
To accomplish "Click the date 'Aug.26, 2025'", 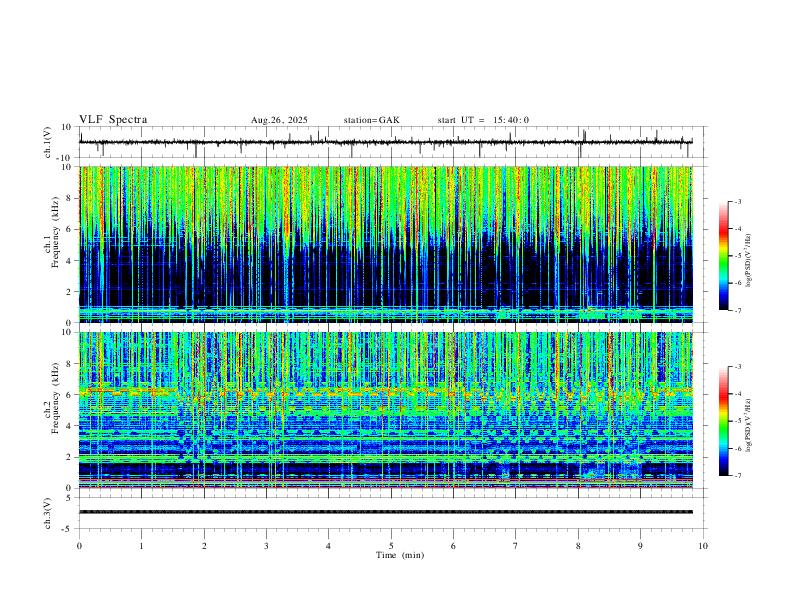I will pos(279,120).
